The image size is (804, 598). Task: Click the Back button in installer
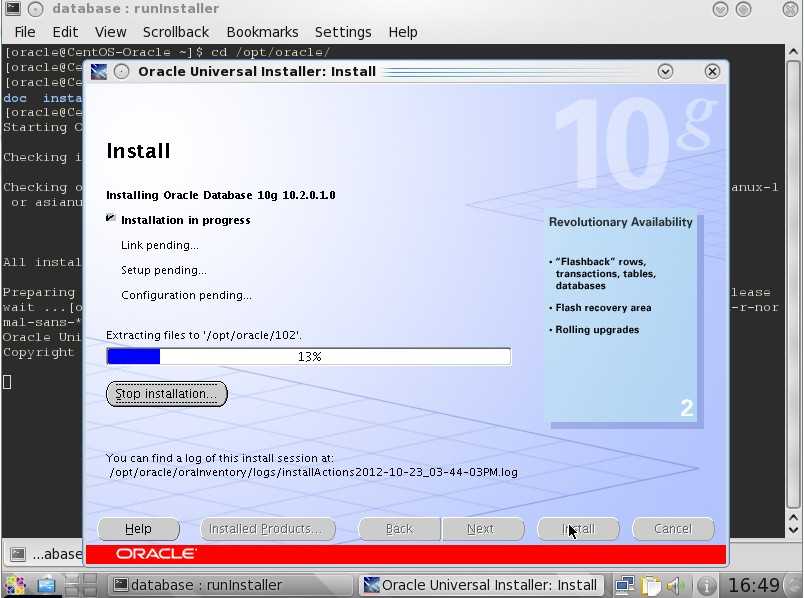point(399,529)
